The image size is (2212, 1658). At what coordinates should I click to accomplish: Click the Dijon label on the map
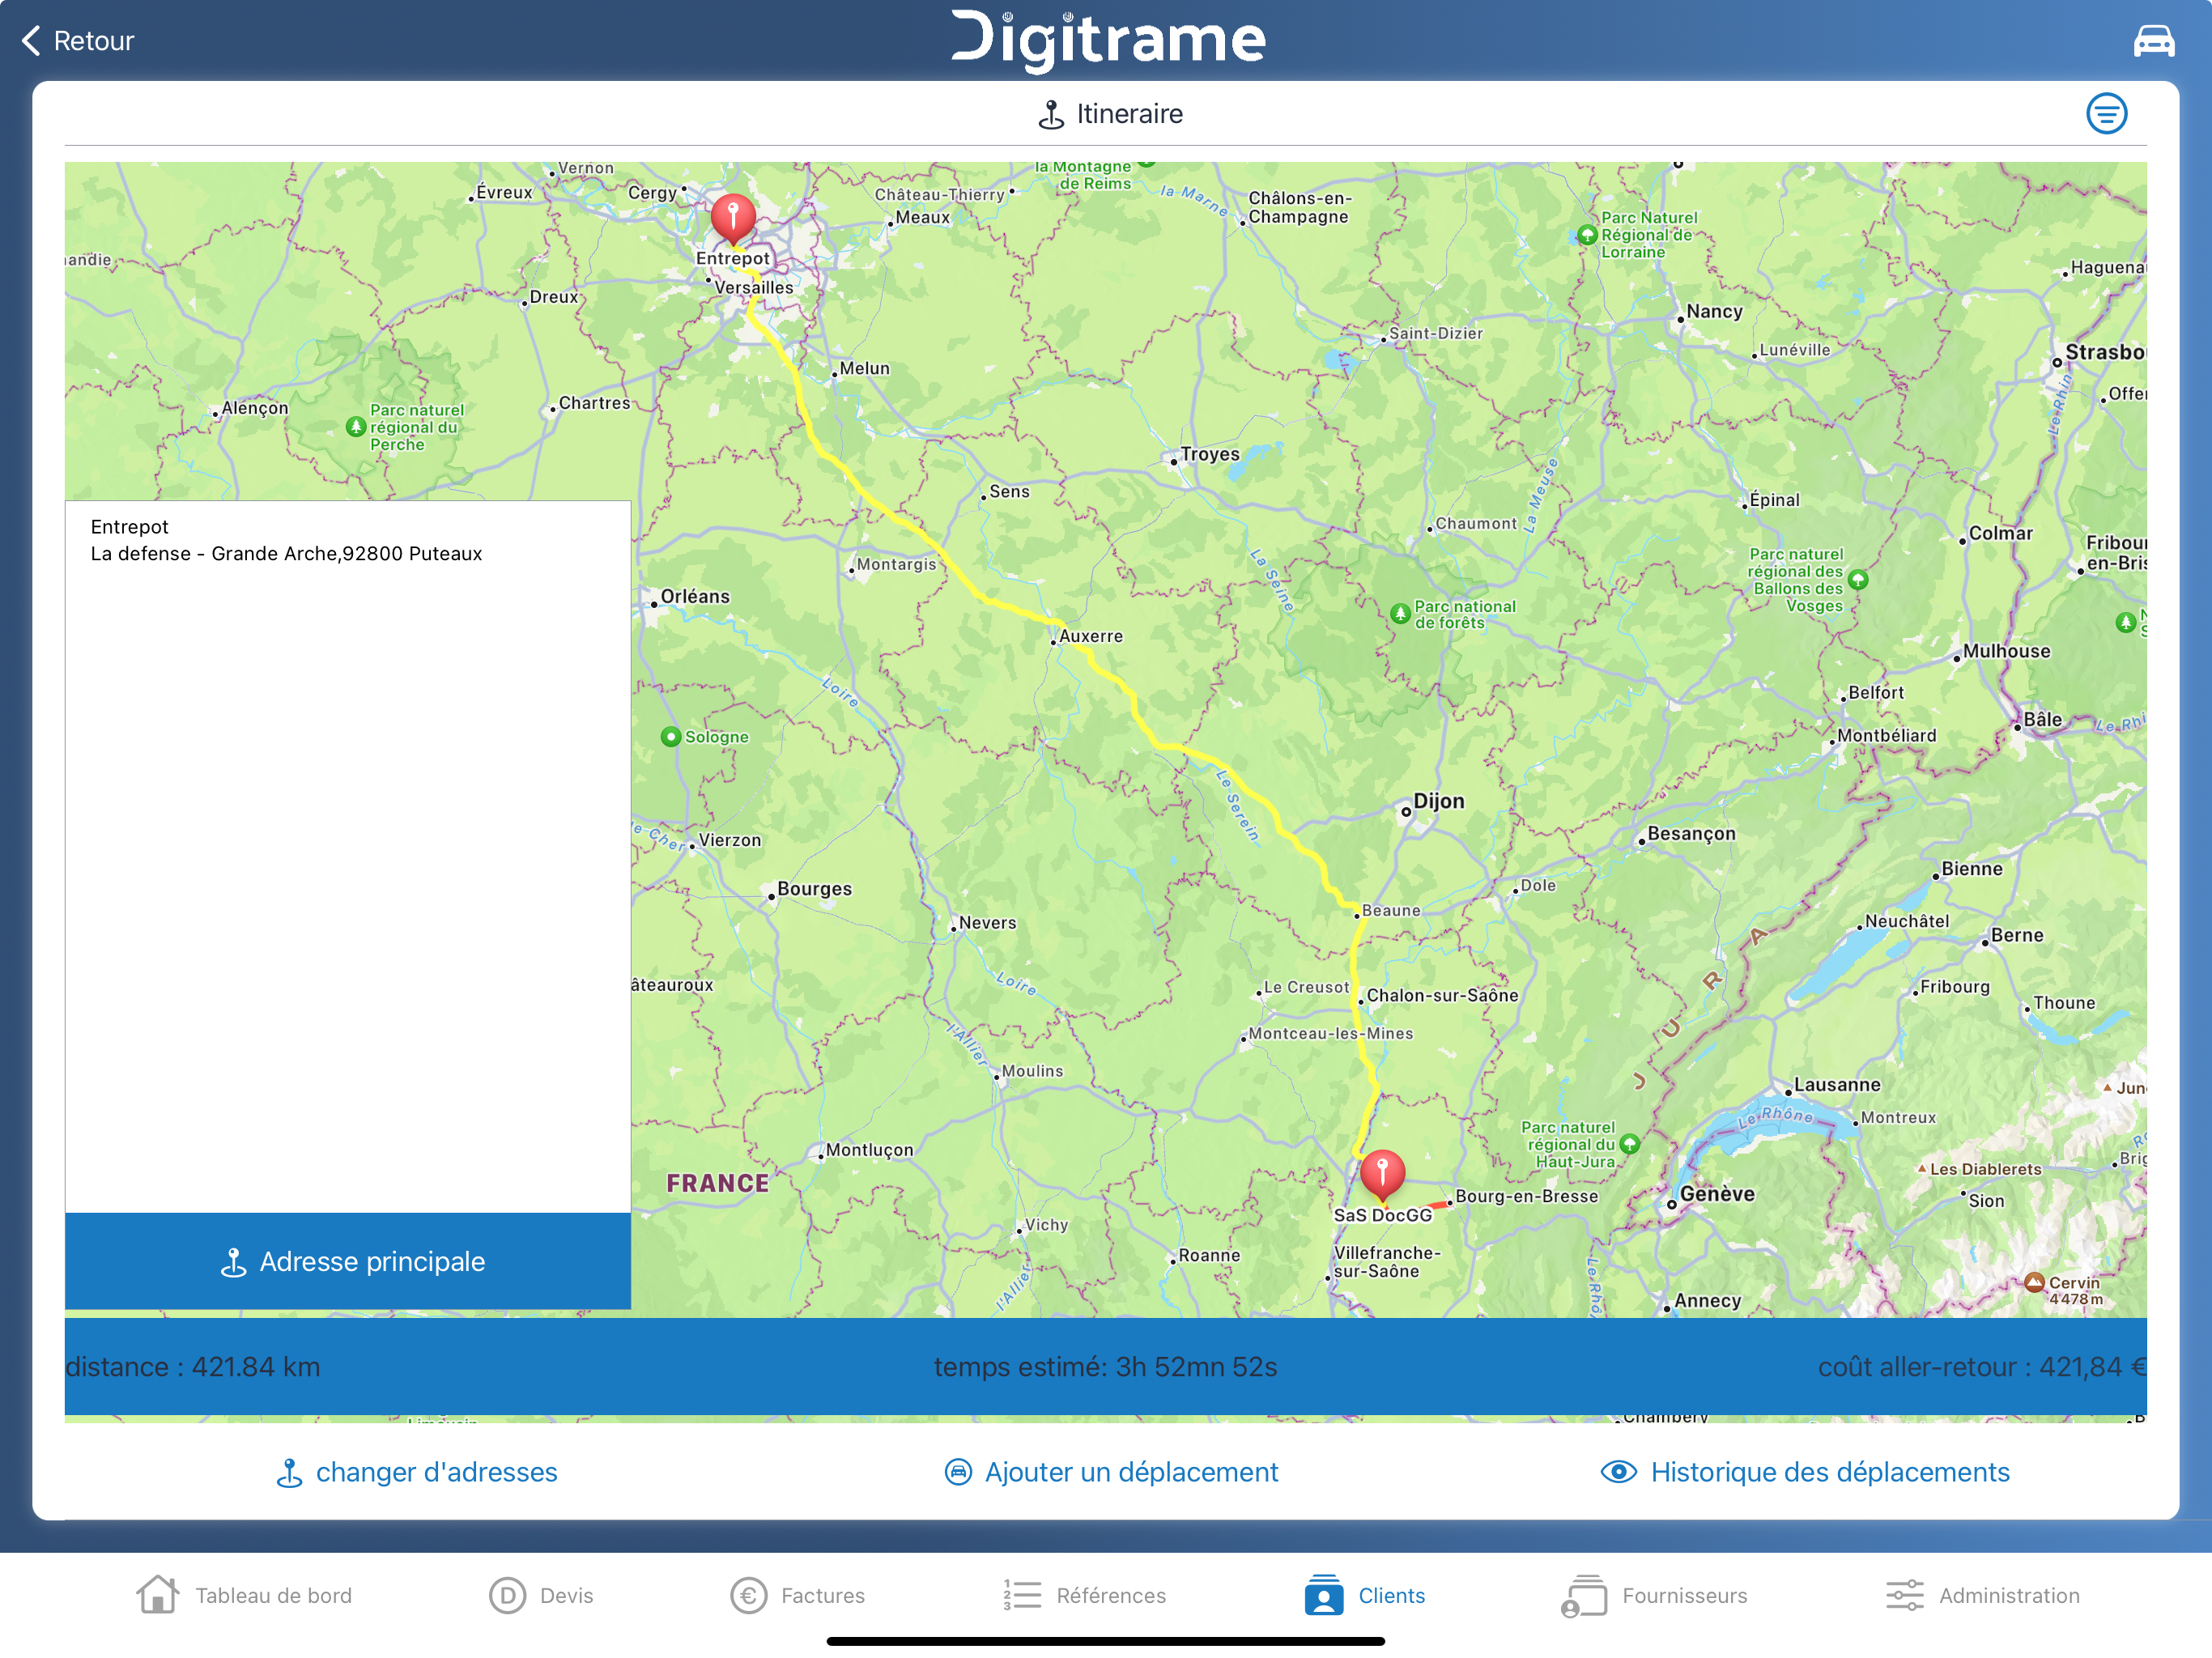1438,801
